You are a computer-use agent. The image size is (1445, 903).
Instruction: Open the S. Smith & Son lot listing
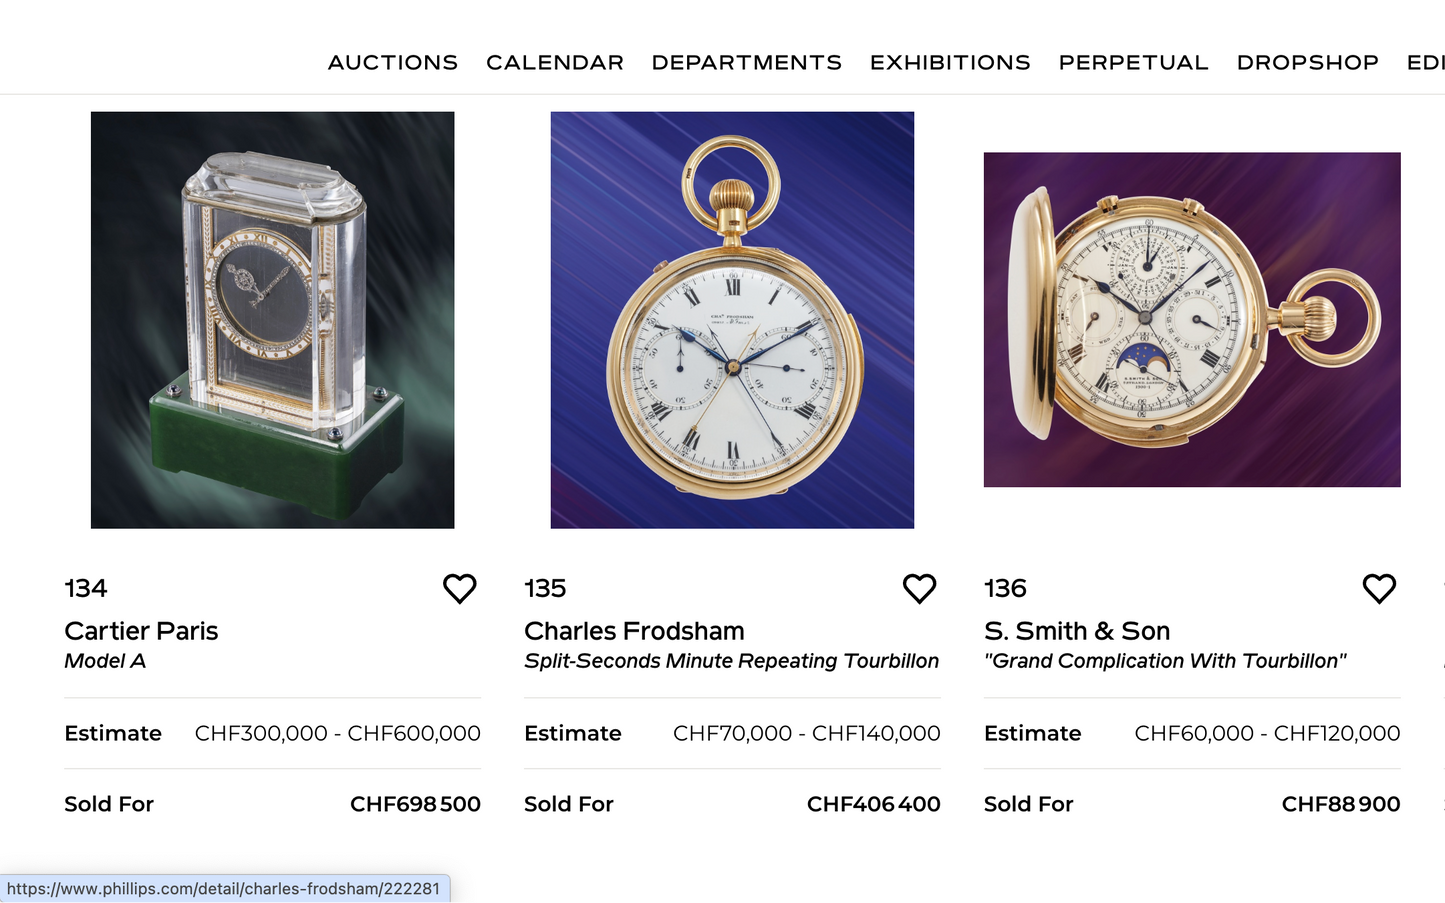1077,631
